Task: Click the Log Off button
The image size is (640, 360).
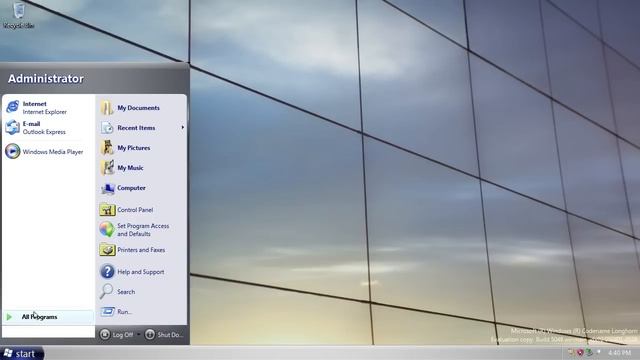Action: point(117,335)
